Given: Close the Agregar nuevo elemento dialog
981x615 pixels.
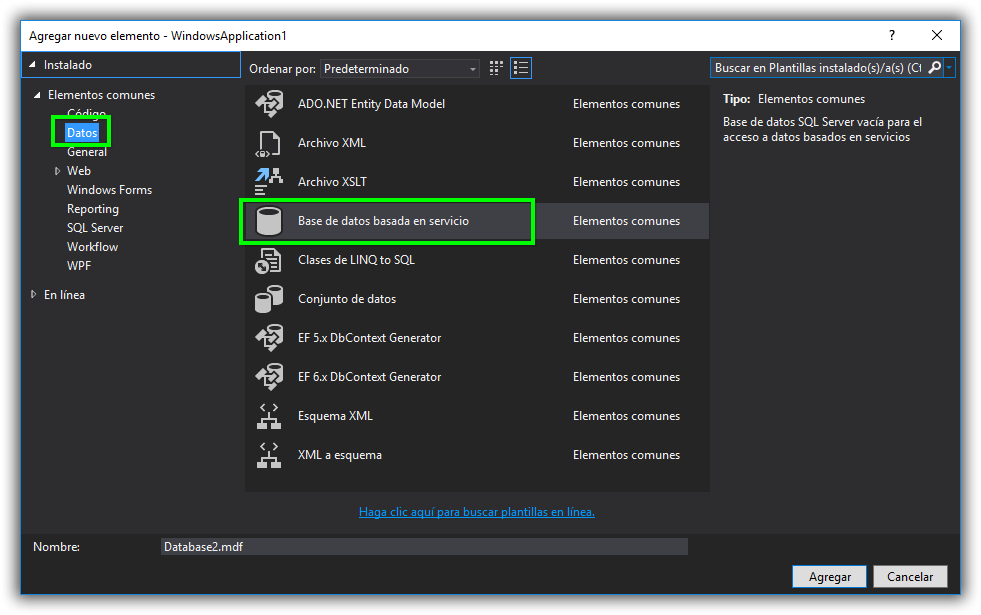Looking at the screenshot, I should point(937,36).
